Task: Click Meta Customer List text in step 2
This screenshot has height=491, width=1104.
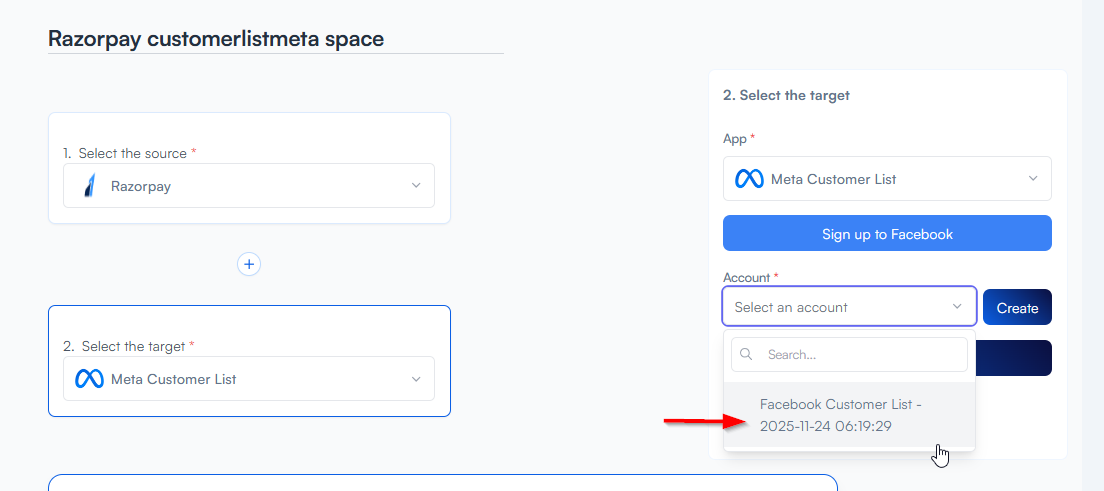Action: coord(173,379)
